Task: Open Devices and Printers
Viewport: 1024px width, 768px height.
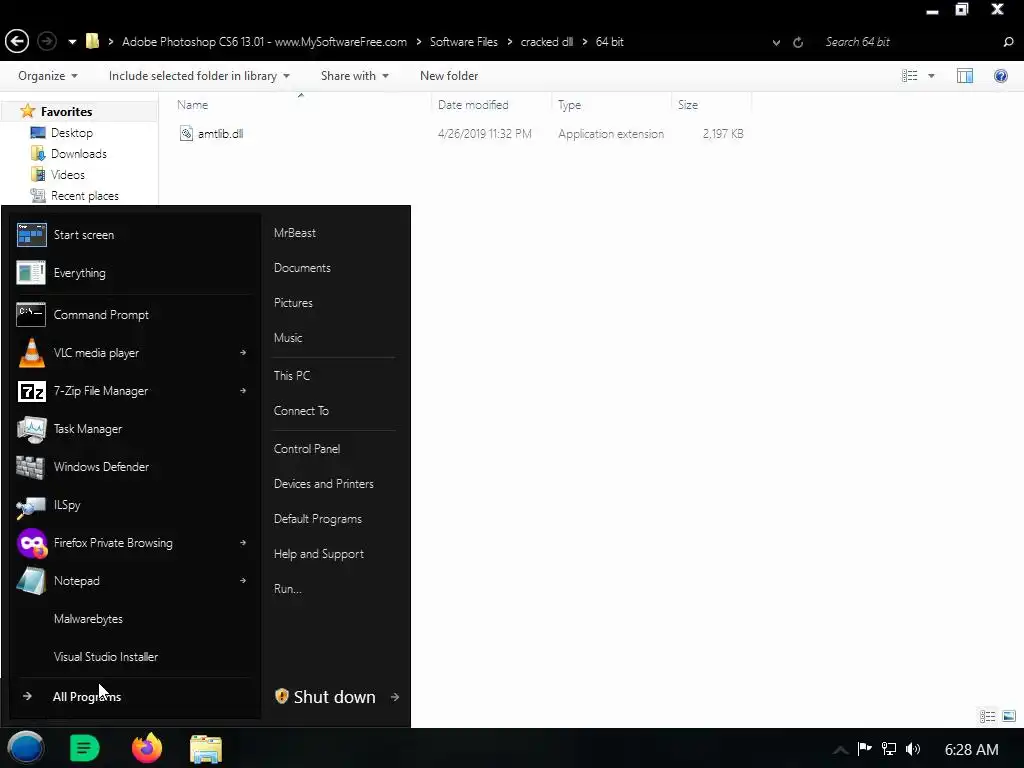Action: coord(324,484)
